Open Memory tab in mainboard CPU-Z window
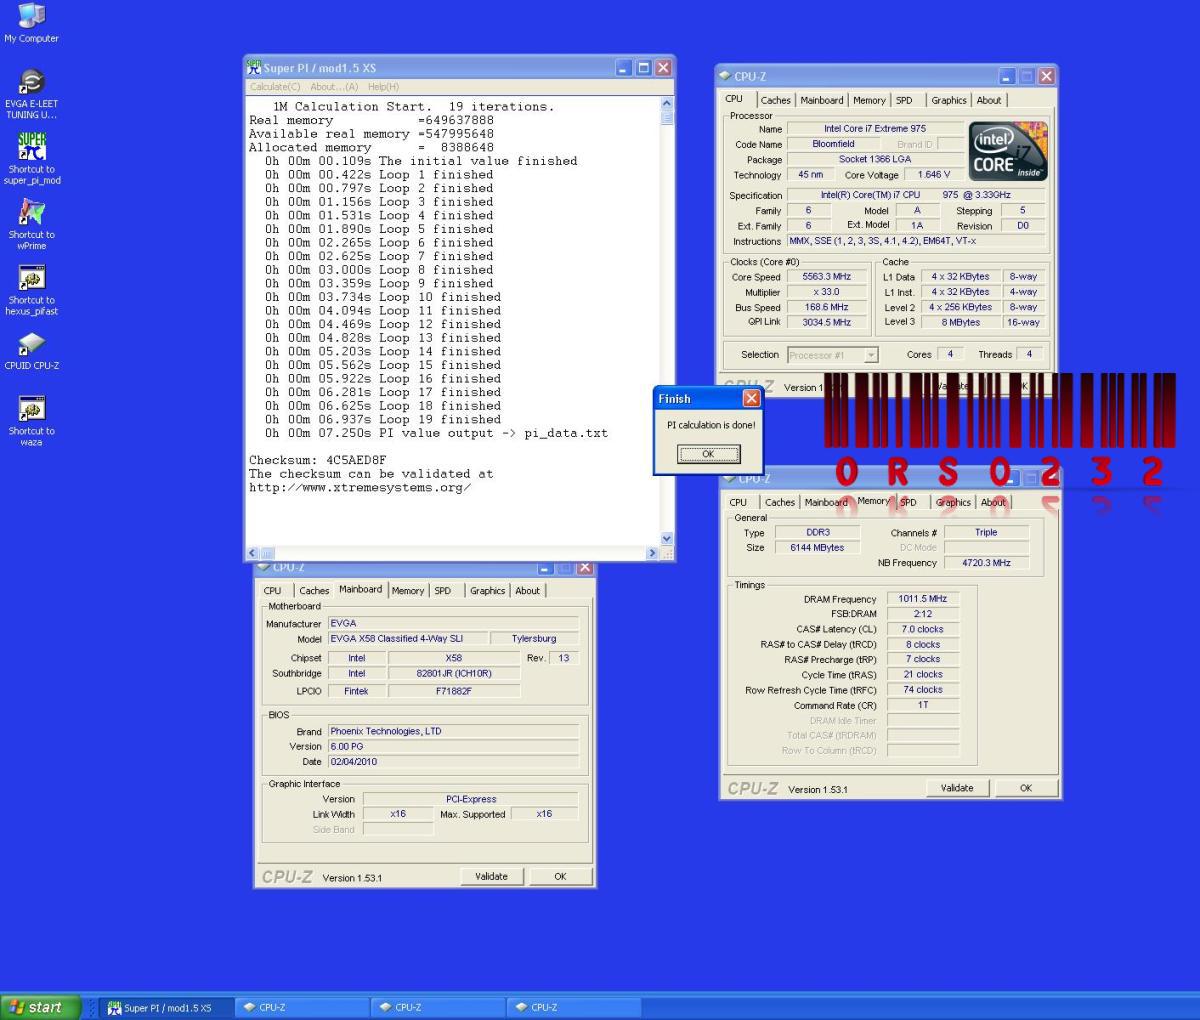This screenshot has height=1020, width=1200. 408,591
